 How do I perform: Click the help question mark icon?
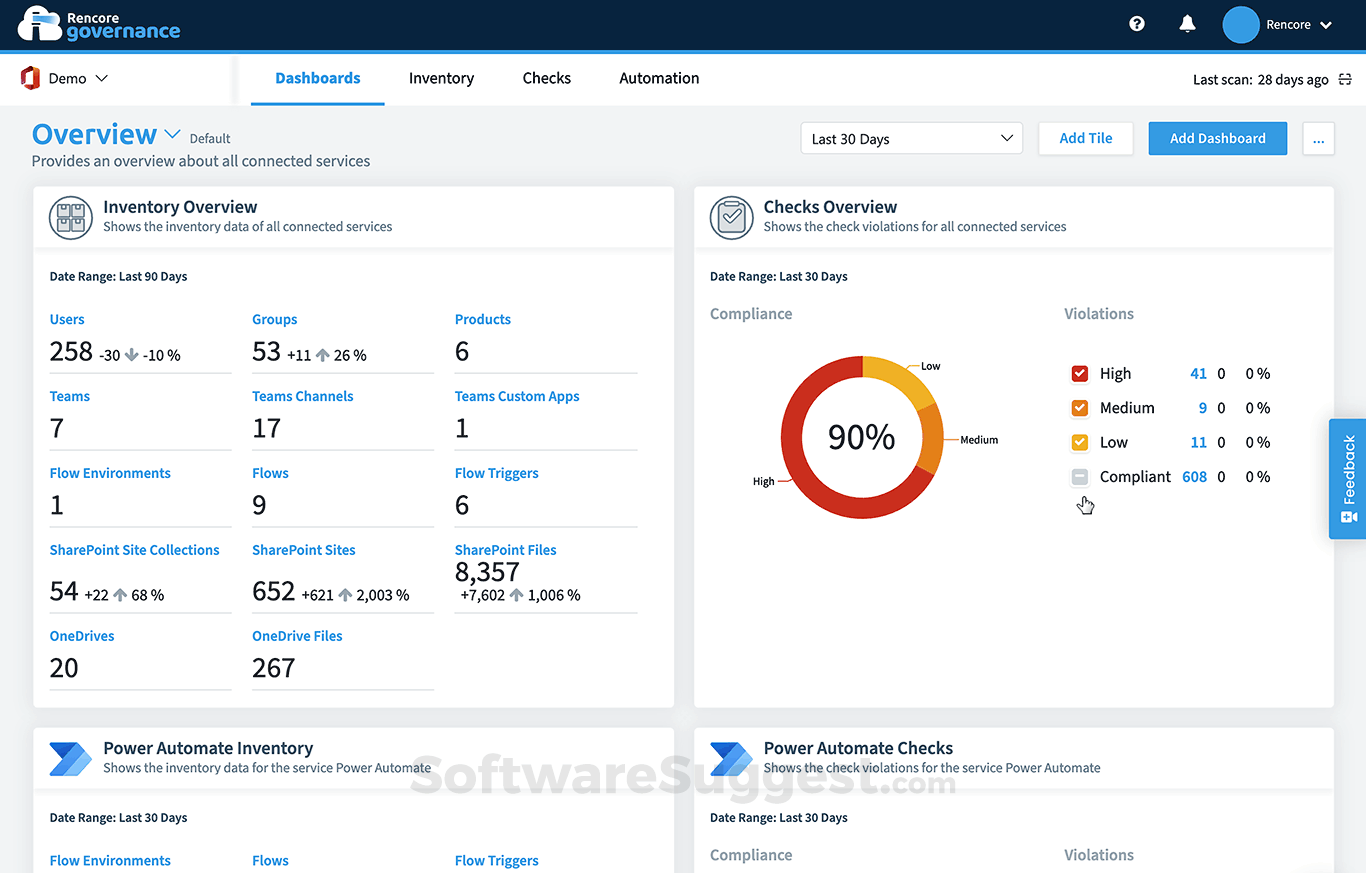[x=1137, y=24]
